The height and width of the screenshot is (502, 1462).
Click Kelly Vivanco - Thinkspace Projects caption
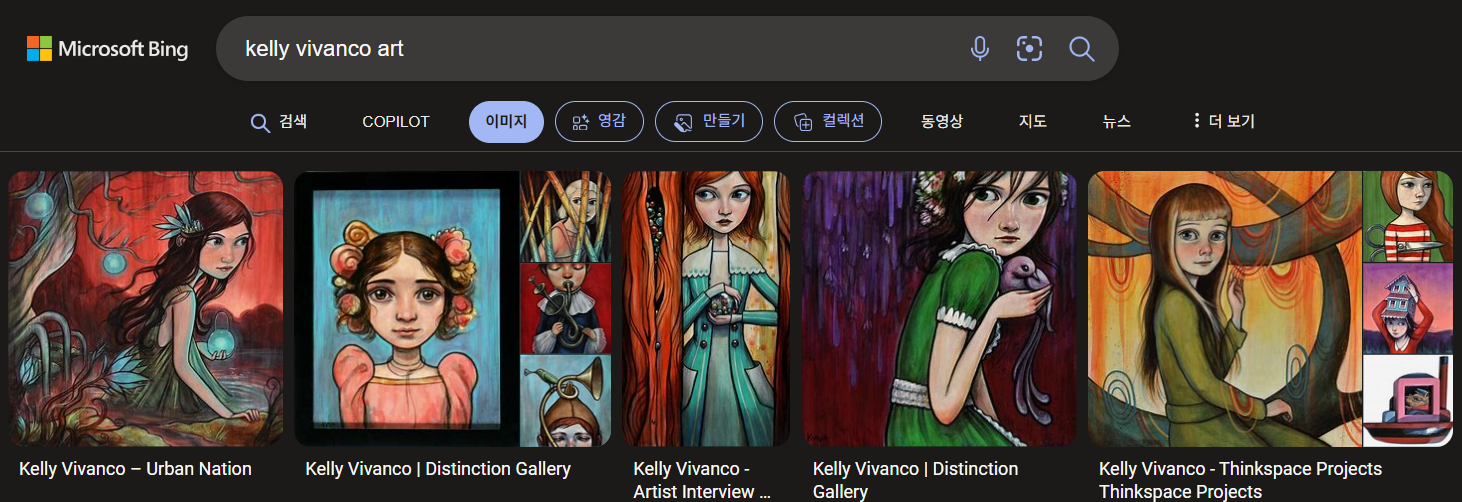click(x=1240, y=480)
